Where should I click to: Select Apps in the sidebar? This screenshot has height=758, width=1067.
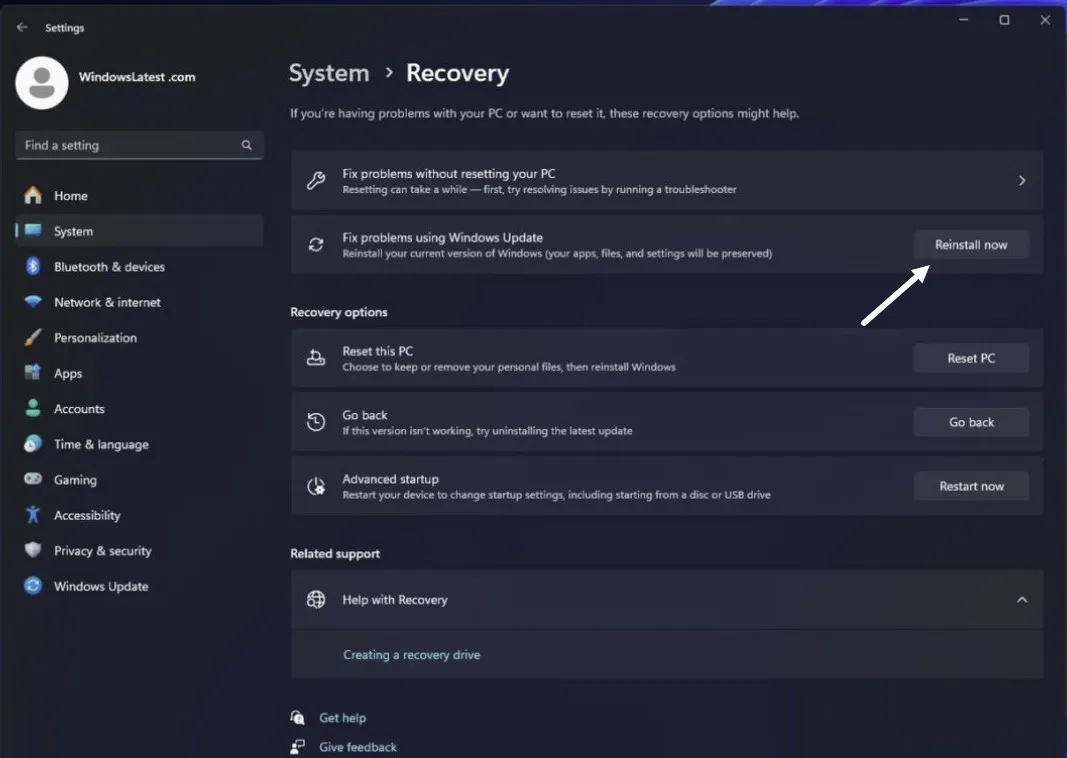click(x=139, y=373)
